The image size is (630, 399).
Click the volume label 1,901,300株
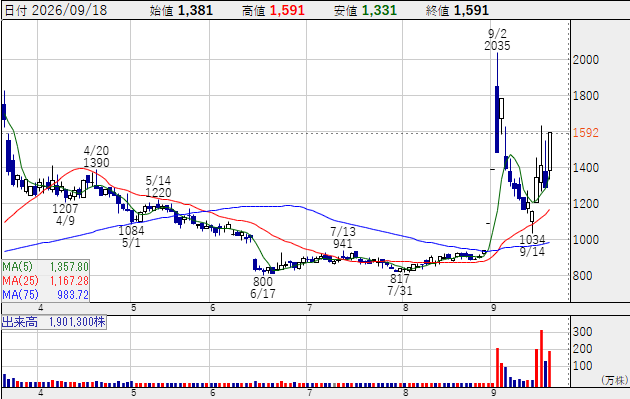pyautogui.click(x=77, y=322)
